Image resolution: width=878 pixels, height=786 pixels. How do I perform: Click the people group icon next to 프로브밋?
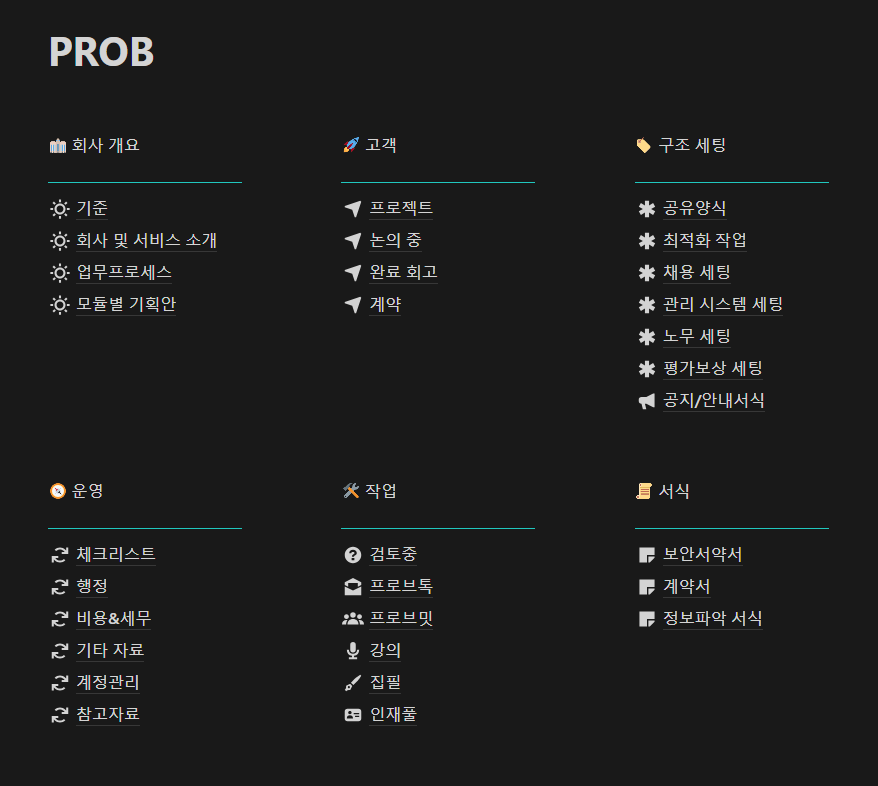(x=354, y=618)
